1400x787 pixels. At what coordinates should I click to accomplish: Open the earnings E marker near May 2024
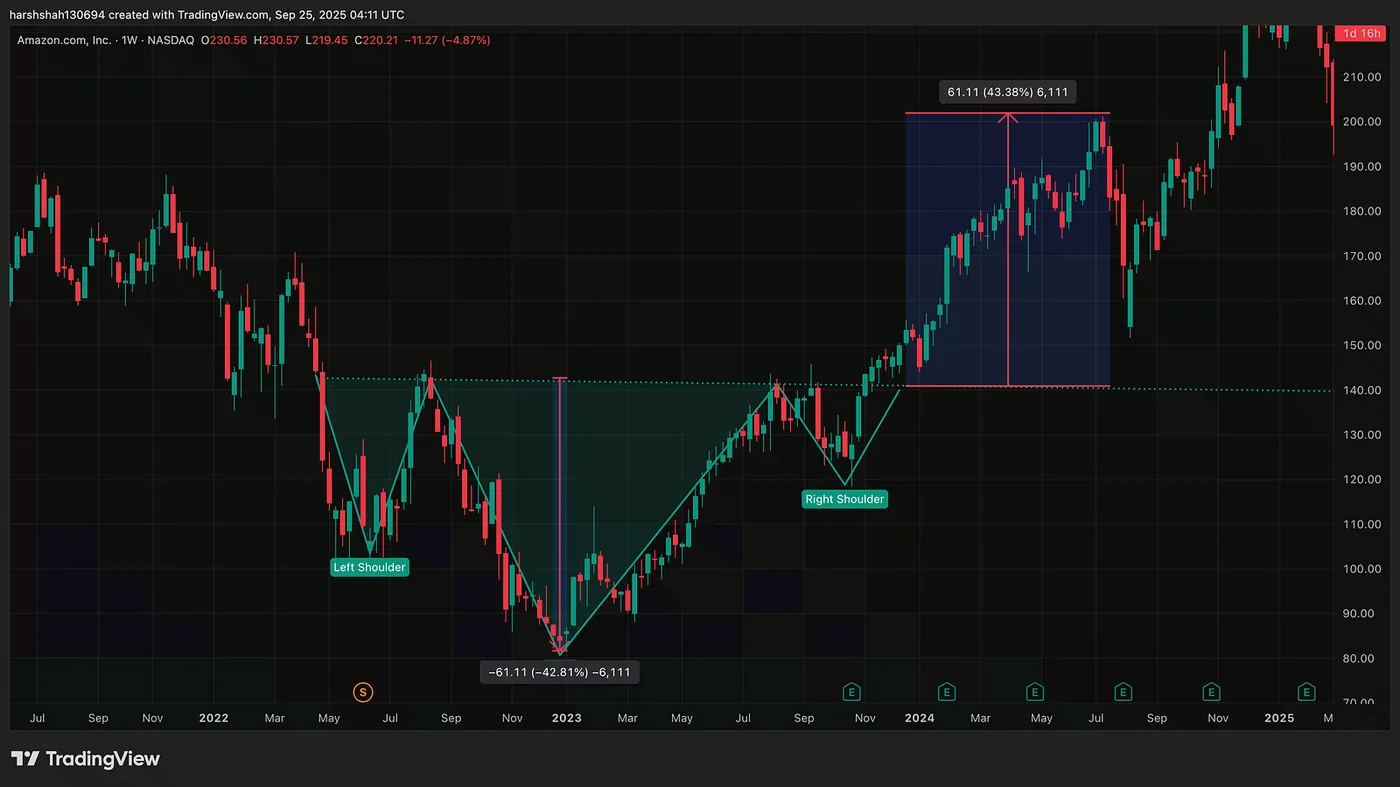click(x=1035, y=691)
